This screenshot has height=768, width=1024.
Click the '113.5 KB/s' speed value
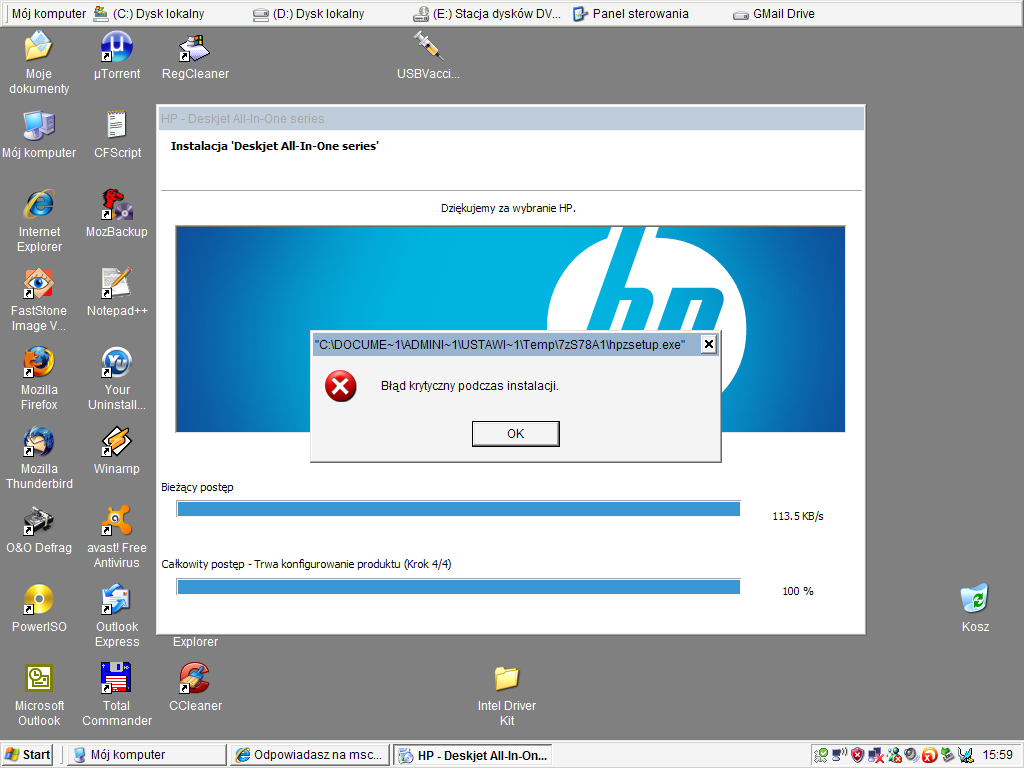click(x=797, y=517)
